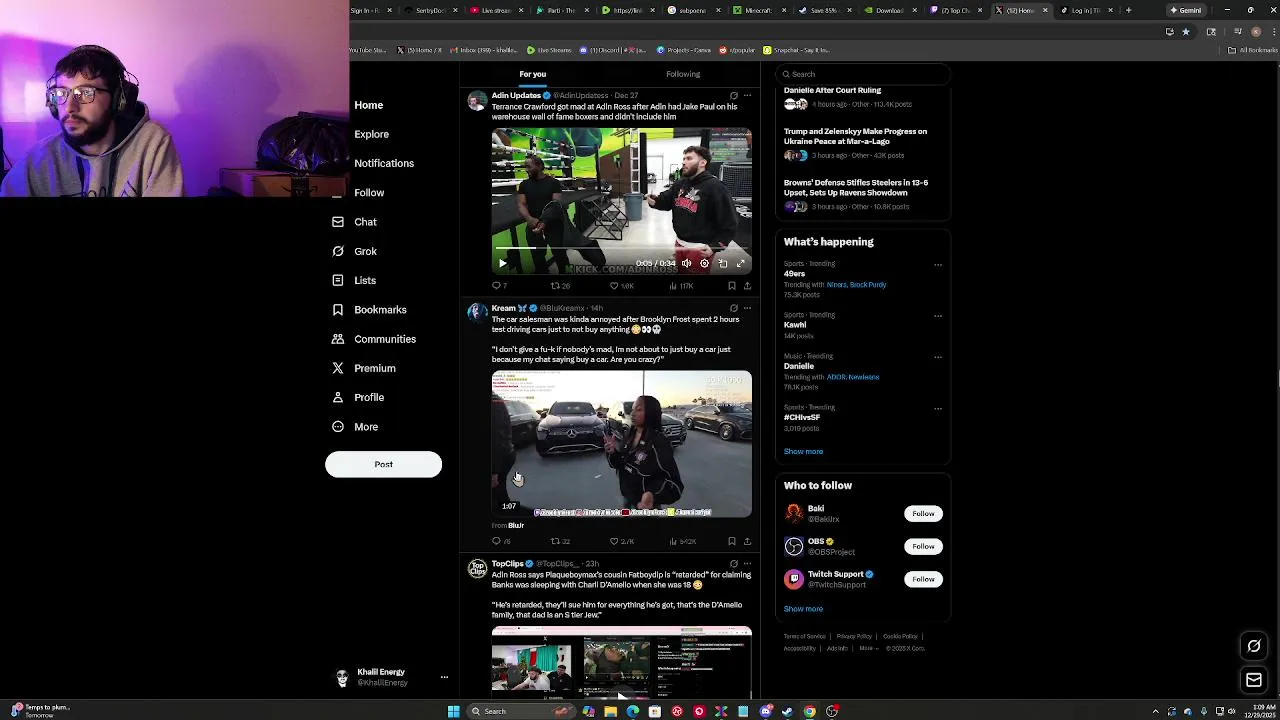Open more options on TopClips post

click(x=747, y=564)
